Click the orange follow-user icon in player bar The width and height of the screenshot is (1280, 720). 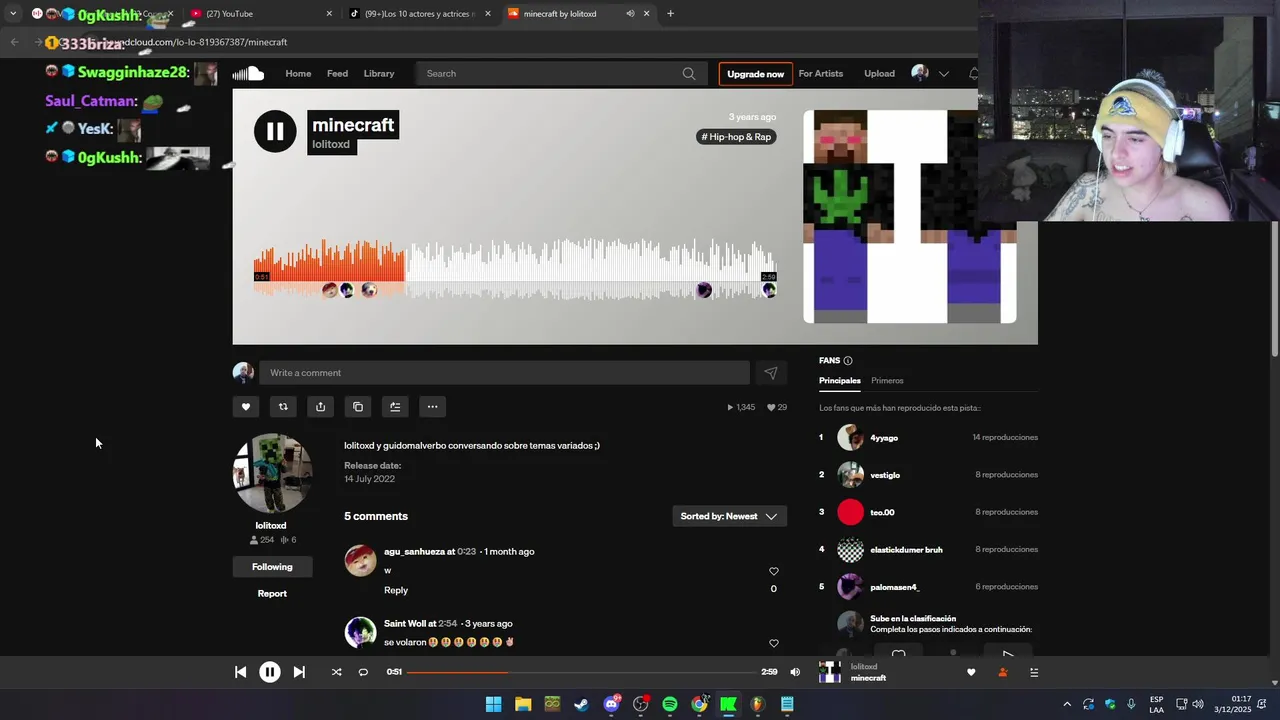tap(1002, 673)
